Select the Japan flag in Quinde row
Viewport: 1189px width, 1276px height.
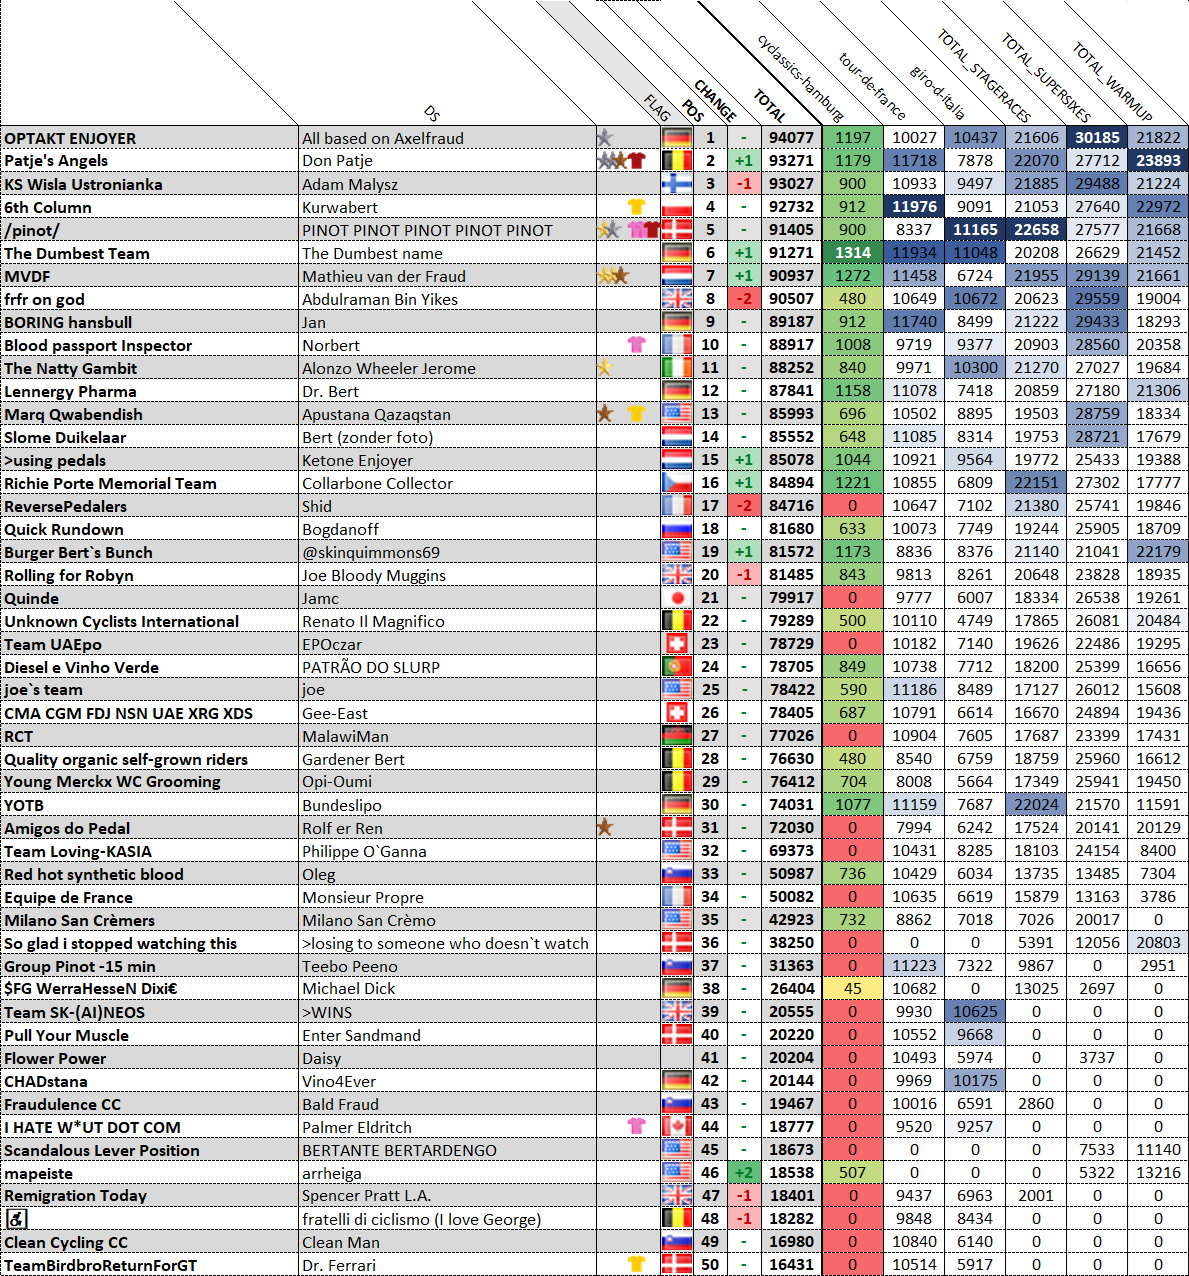677,598
